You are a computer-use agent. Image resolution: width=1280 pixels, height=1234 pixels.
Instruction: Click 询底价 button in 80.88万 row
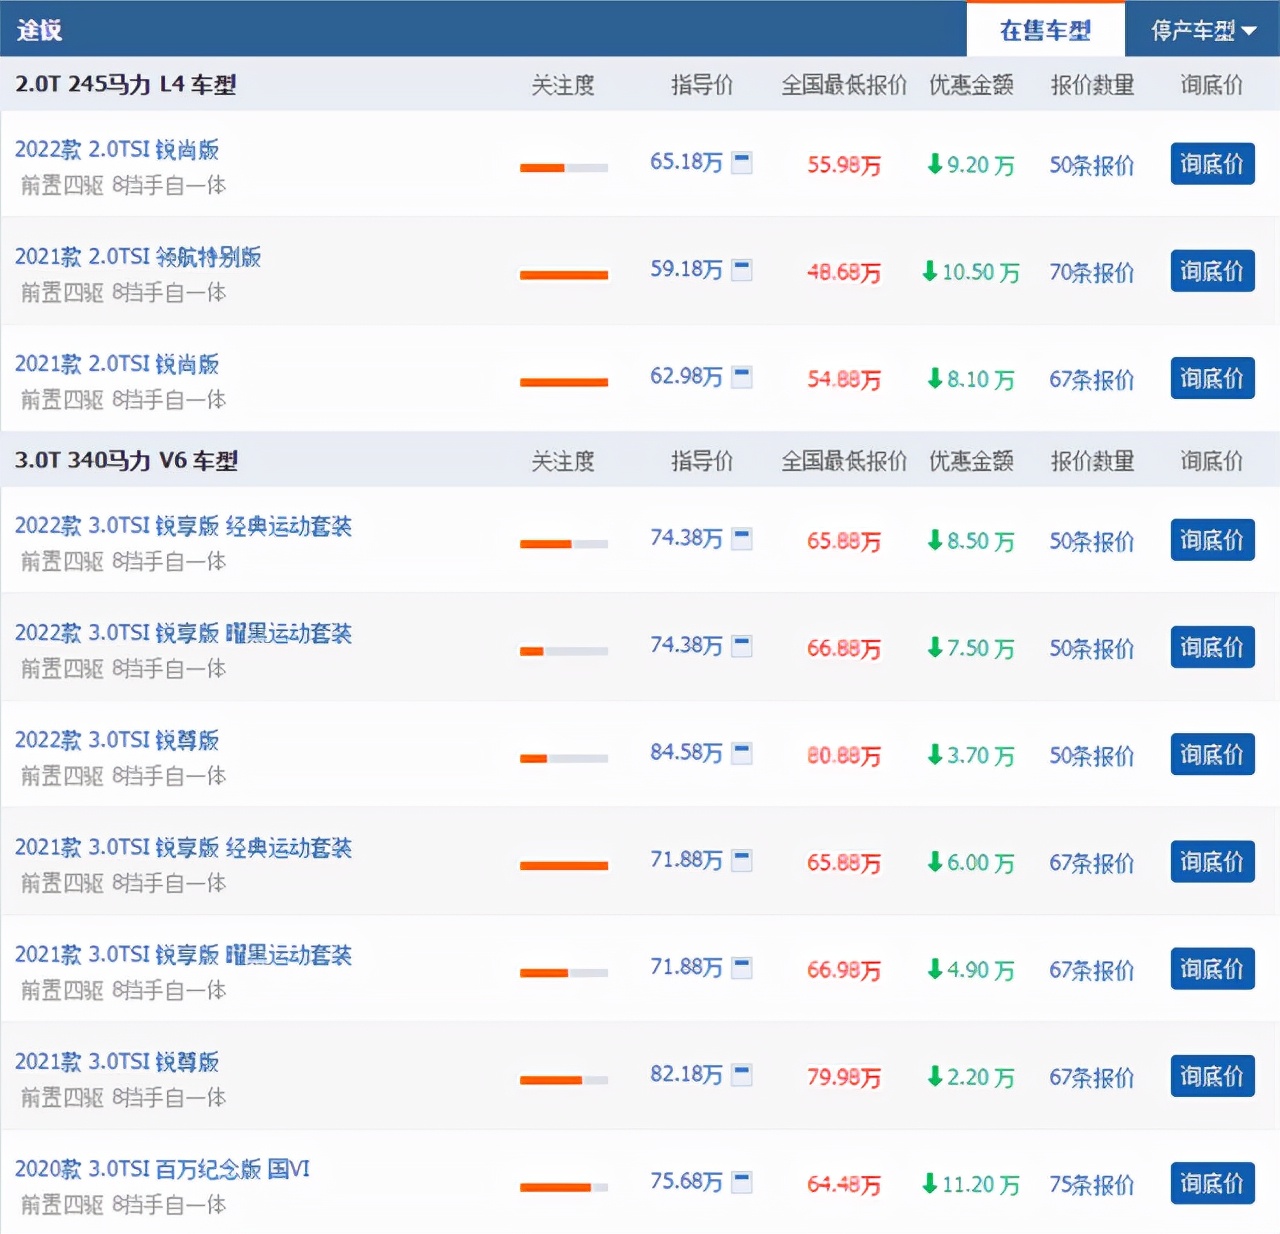tap(1212, 754)
